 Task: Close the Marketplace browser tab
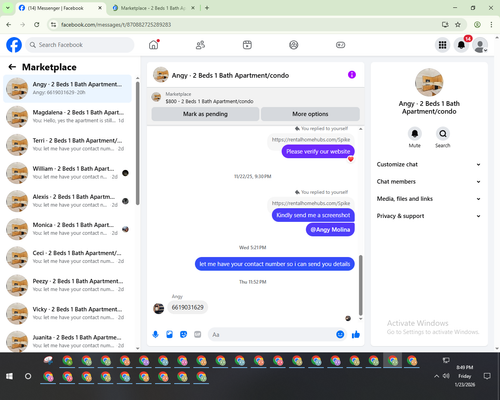tap(193, 8)
